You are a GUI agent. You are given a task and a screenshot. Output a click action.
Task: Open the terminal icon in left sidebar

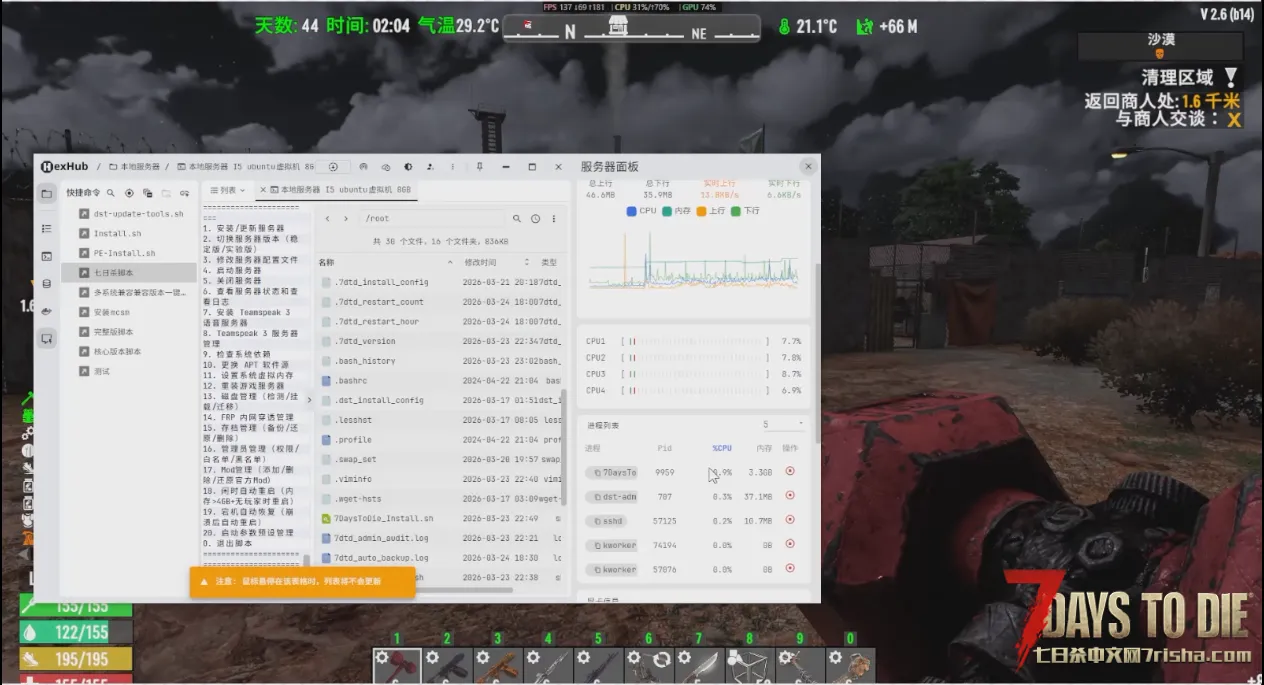tap(46, 256)
